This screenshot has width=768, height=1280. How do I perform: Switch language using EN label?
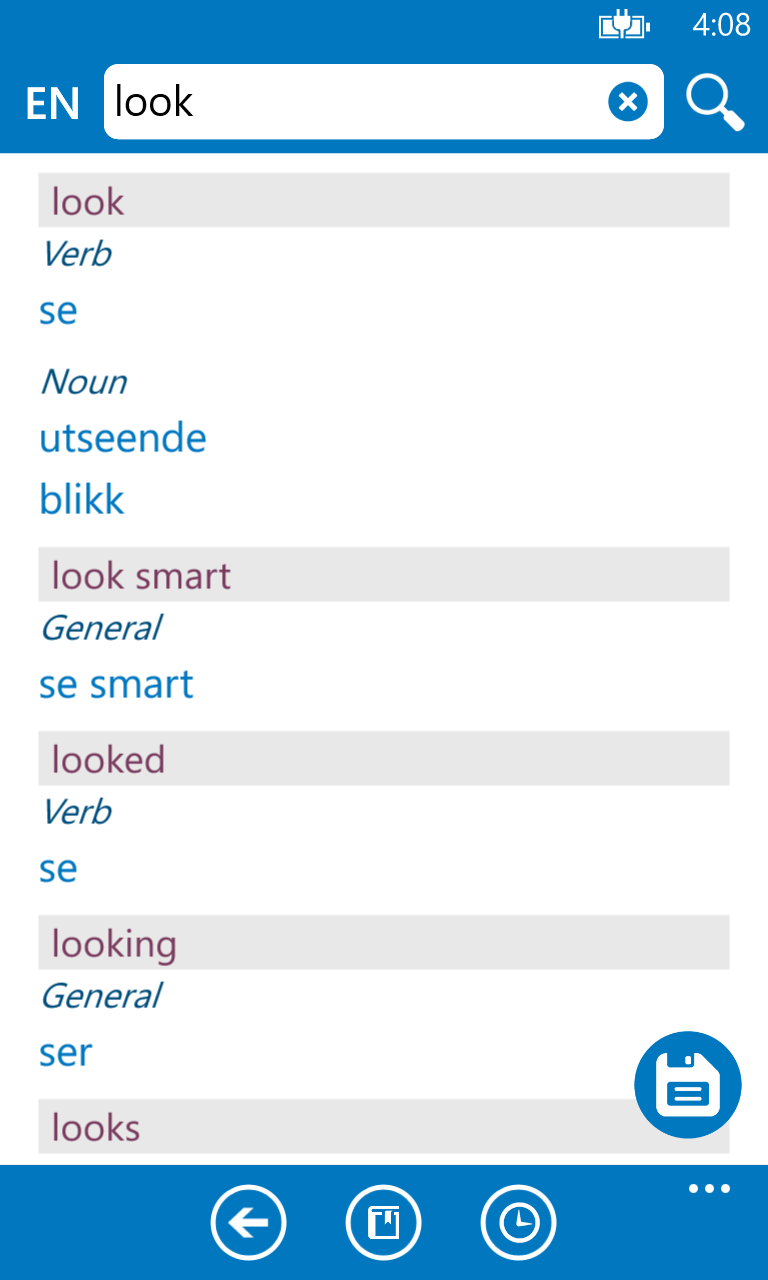click(52, 103)
